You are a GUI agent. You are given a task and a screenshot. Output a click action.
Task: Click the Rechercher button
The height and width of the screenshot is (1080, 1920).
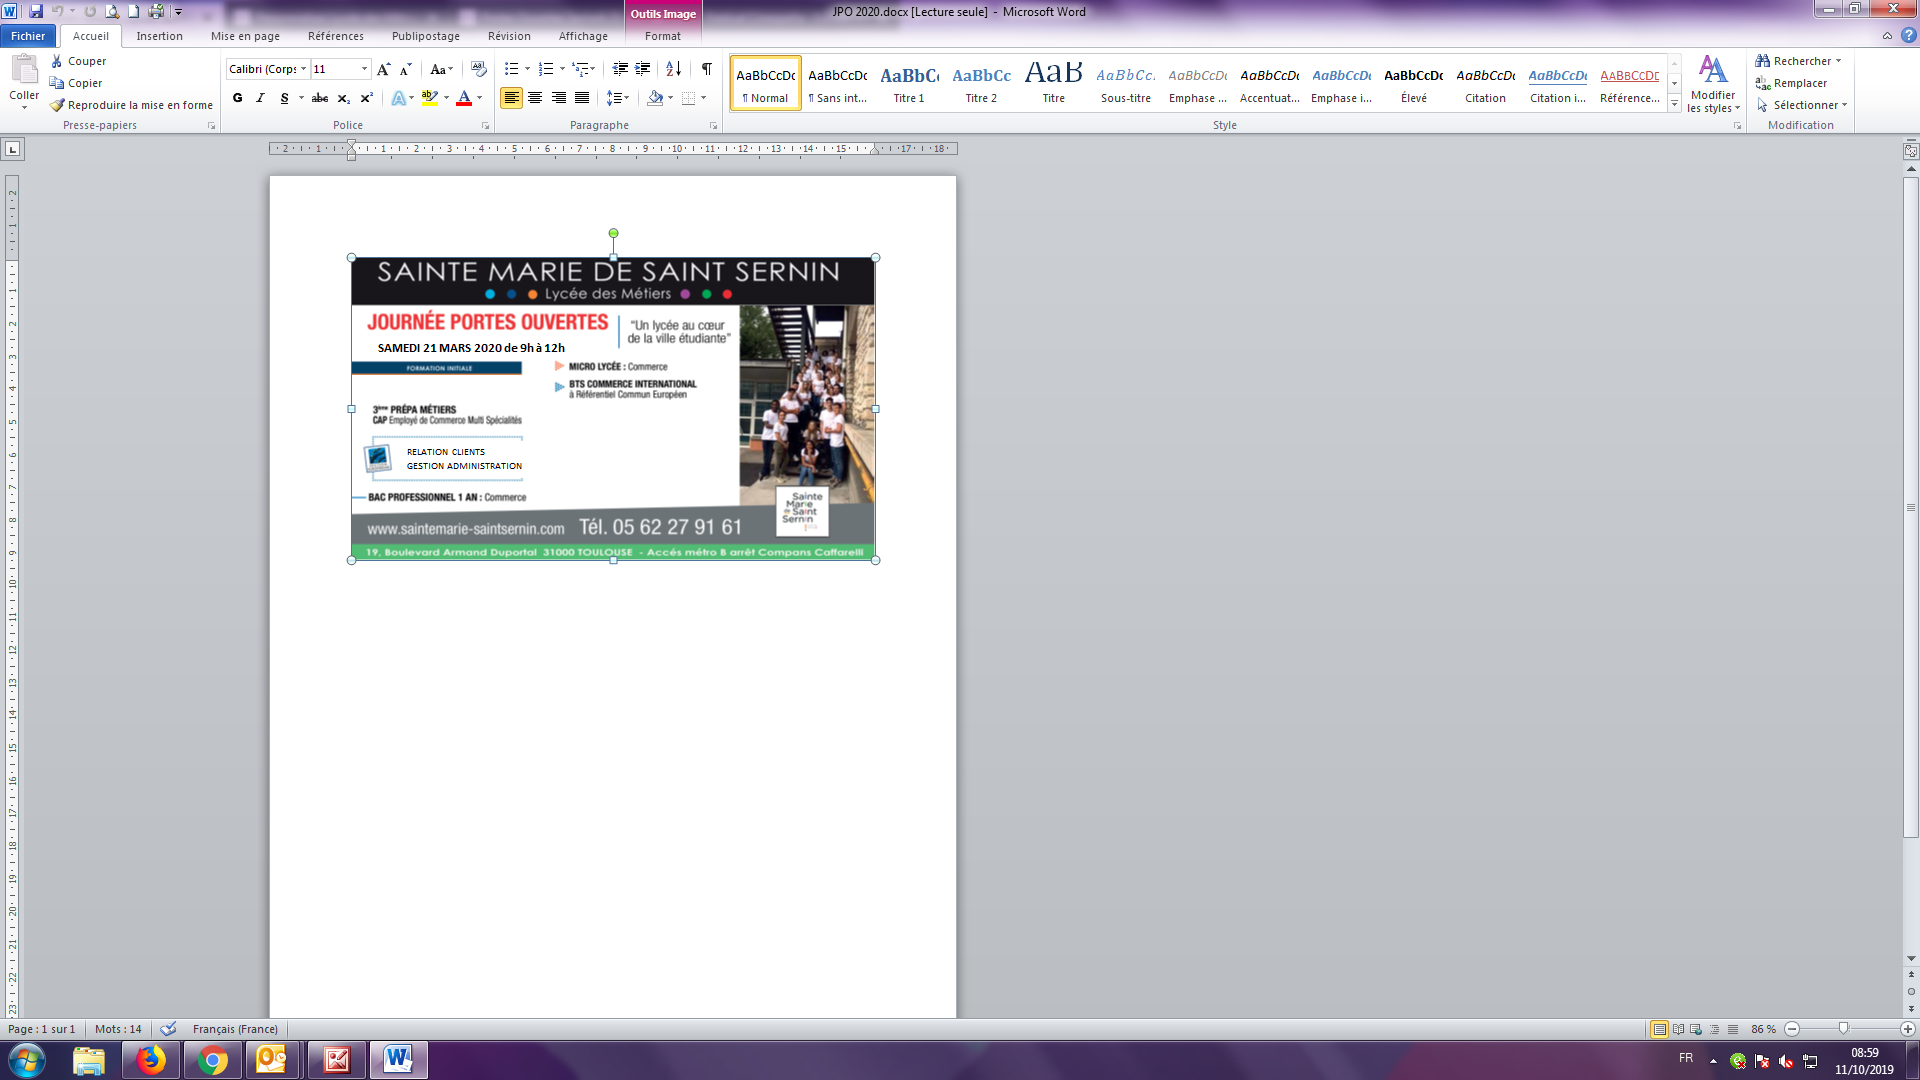(1799, 61)
